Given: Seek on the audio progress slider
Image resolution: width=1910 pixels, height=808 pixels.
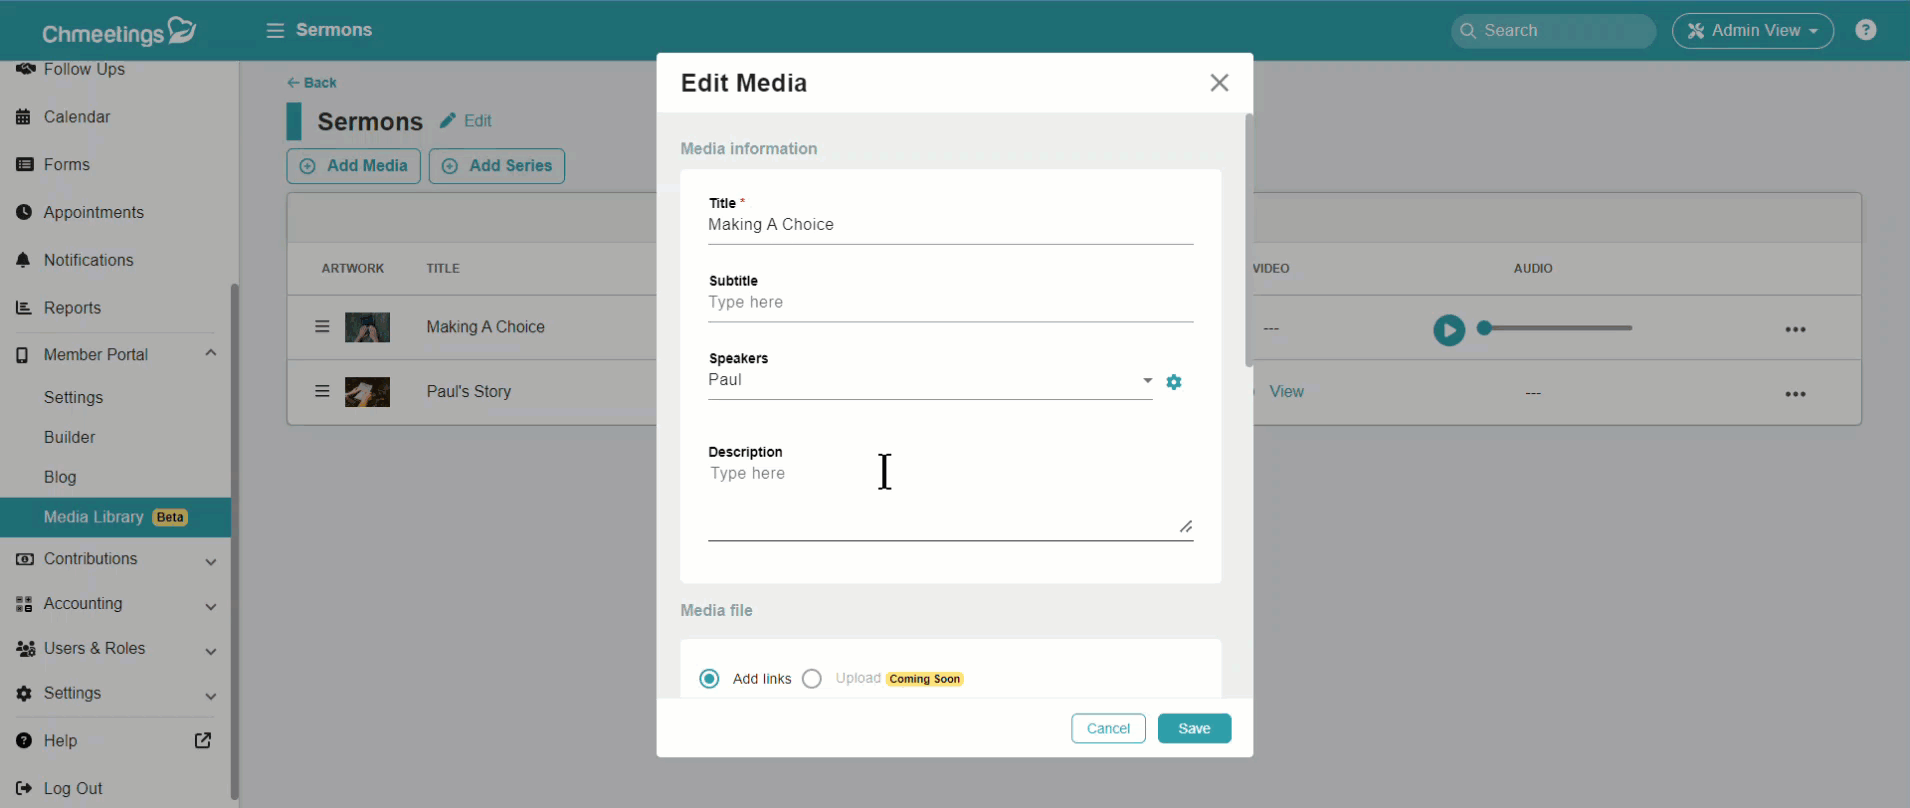Looking at the screenshot, I should coord(1556,328).
